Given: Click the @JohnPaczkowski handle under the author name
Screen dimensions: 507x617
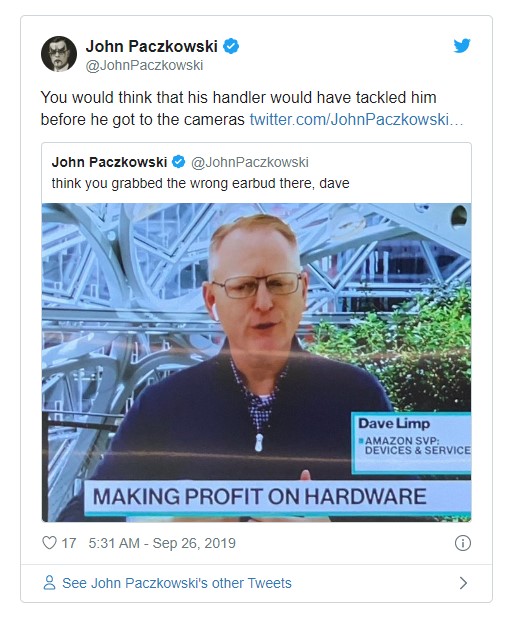Looking at the screenshot, I should (x=144, y=65).
